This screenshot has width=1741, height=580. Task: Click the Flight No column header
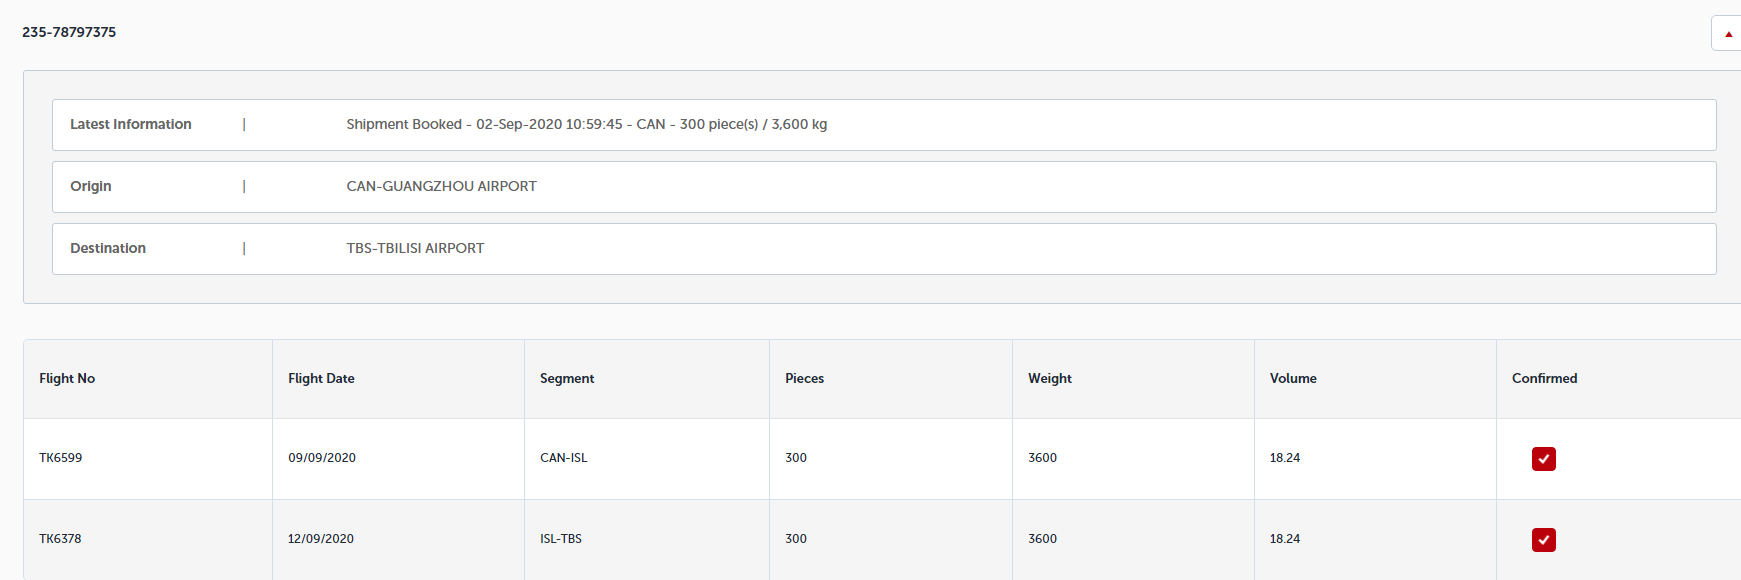tap(67, 379)
